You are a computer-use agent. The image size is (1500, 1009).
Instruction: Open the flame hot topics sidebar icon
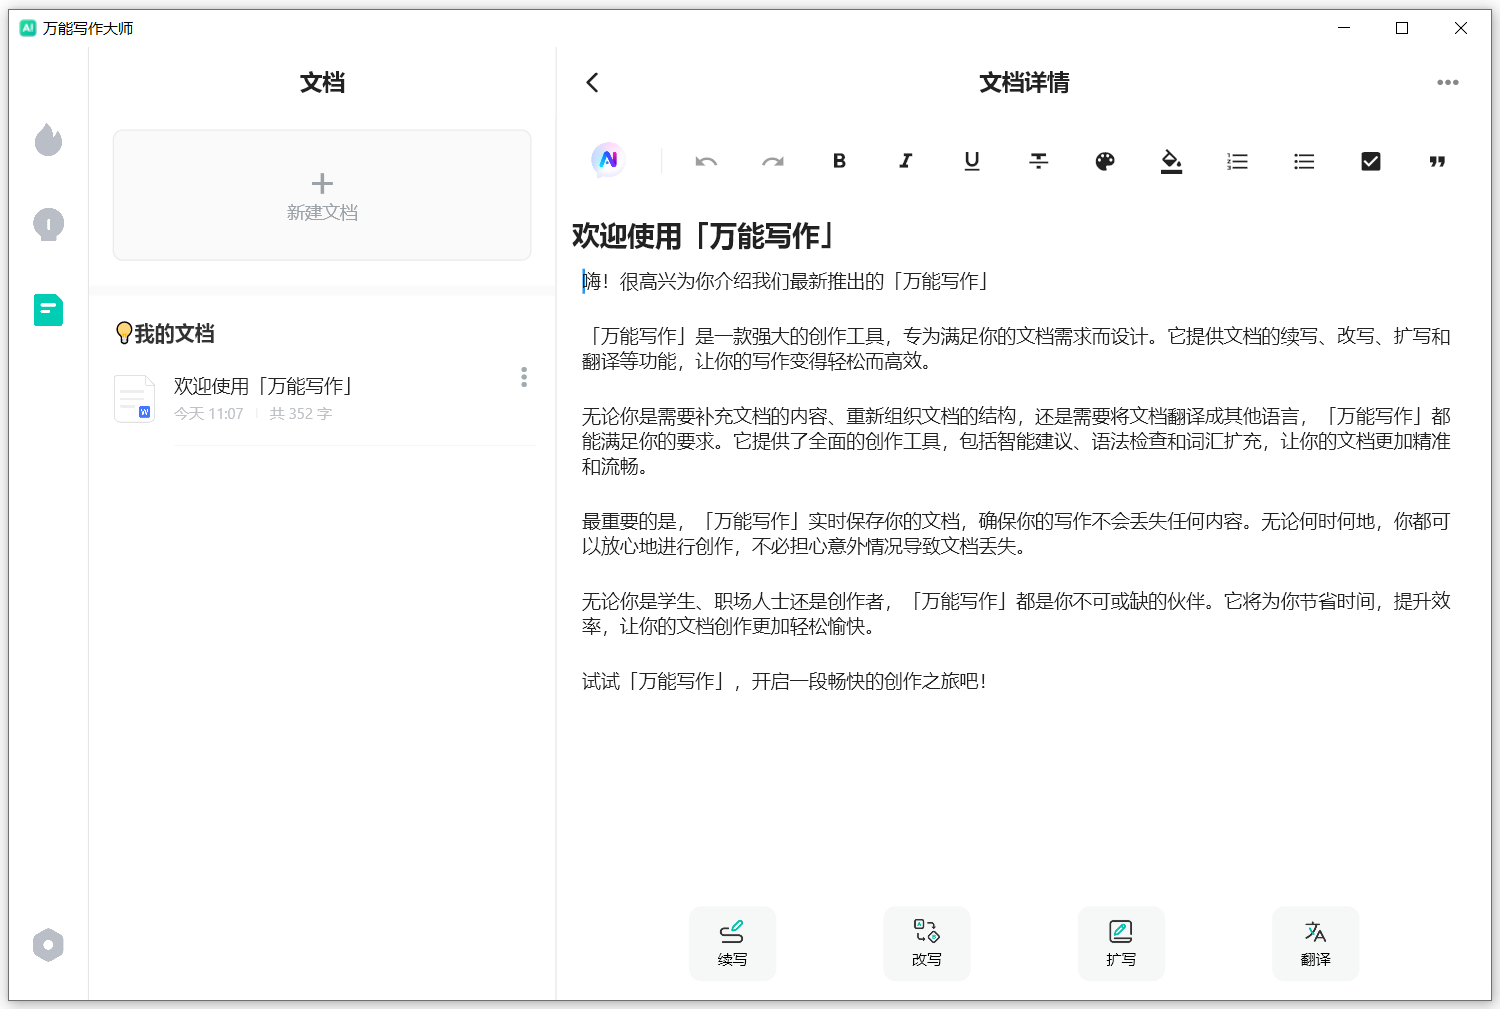(x=48, y=140)
